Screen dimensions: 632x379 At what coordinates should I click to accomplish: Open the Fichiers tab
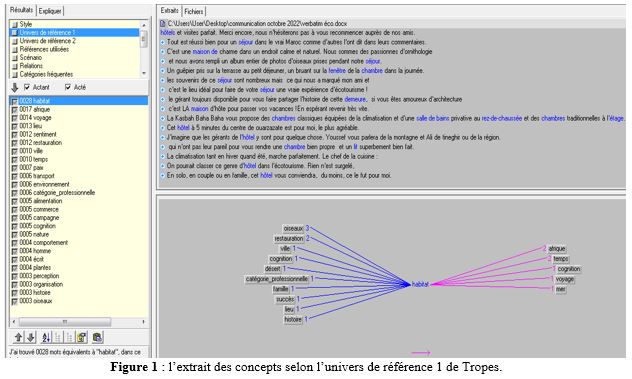(194, 12)
